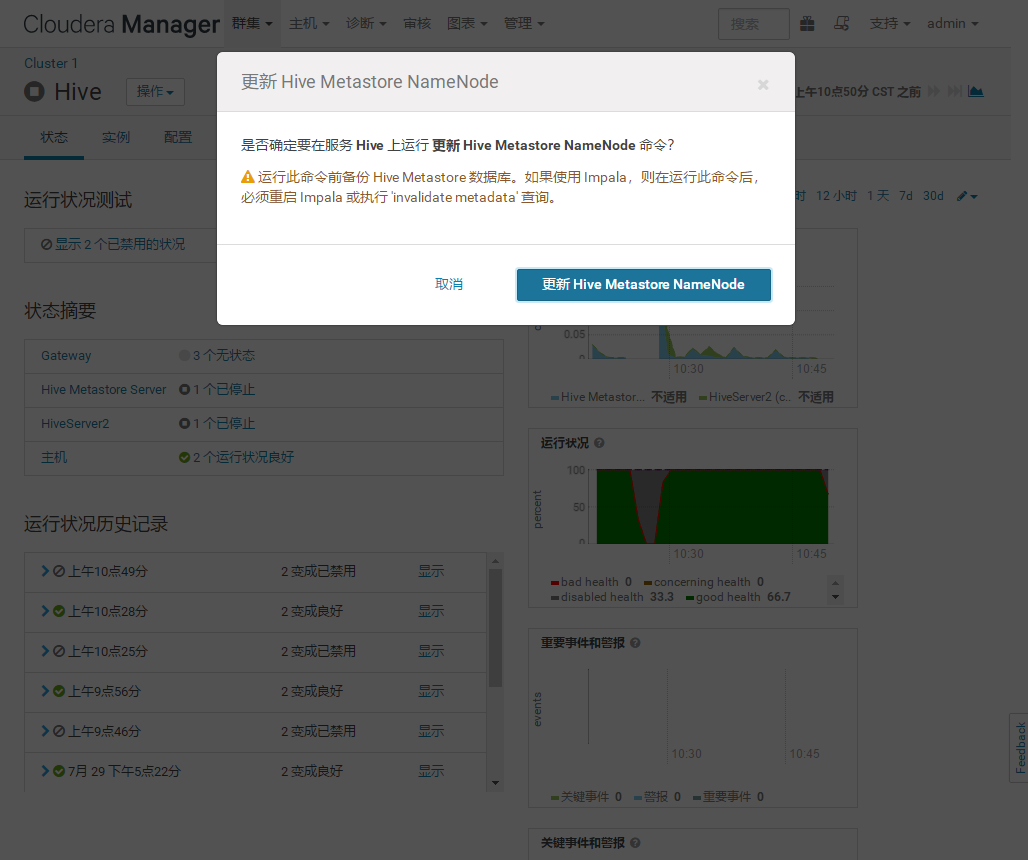Open the Cluster 1 breadcrumb link
Image resolution: width=1028 pixels, height=860 pixels.
pyautogui.click(x=50, y=64)
